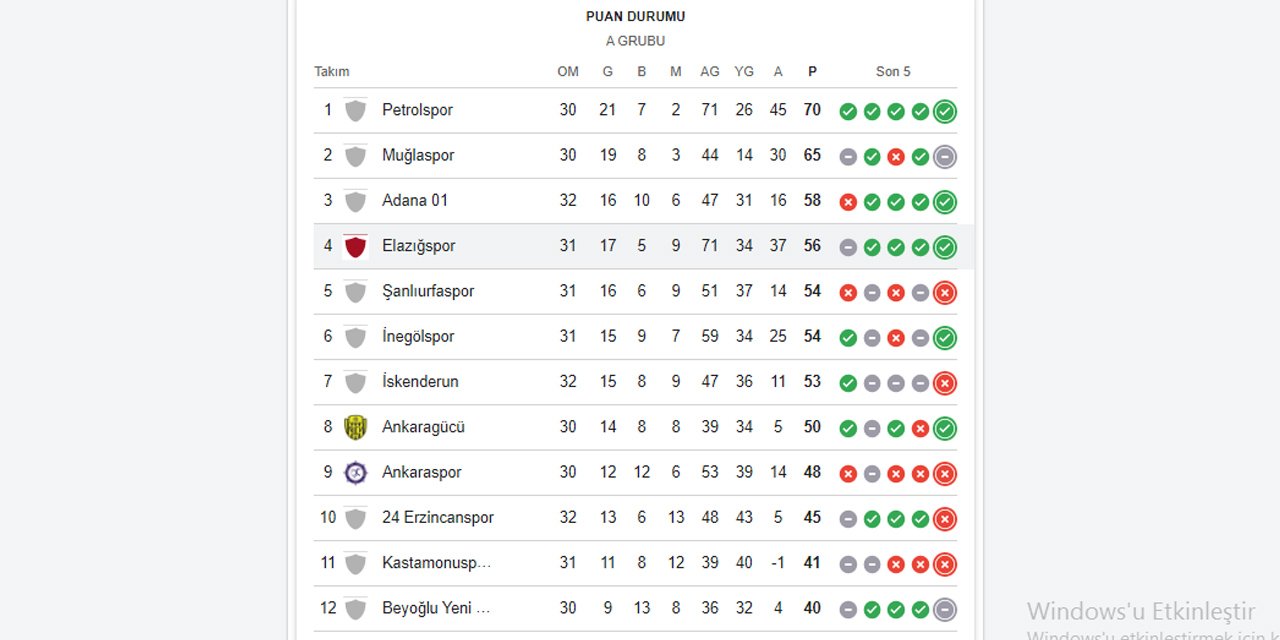Viewport: 1280px width, 640px height.
Task: Click İskenderun's final loss icon
Action: click(944, 382)
